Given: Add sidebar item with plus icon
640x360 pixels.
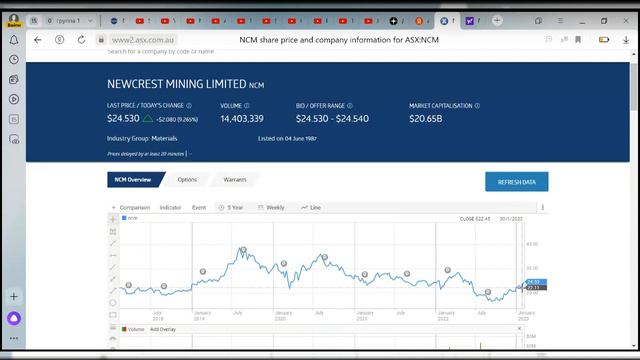Looking at the screenshot, I should coord(14,297).
